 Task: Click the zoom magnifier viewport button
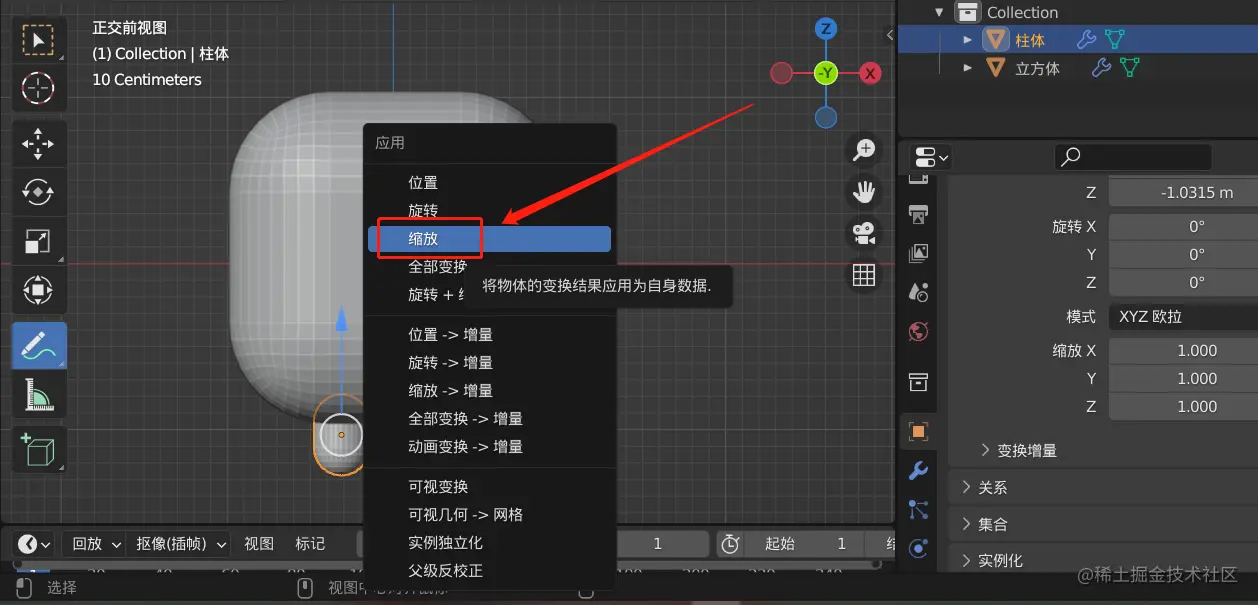pyautogui.click(x=863, y=150)
